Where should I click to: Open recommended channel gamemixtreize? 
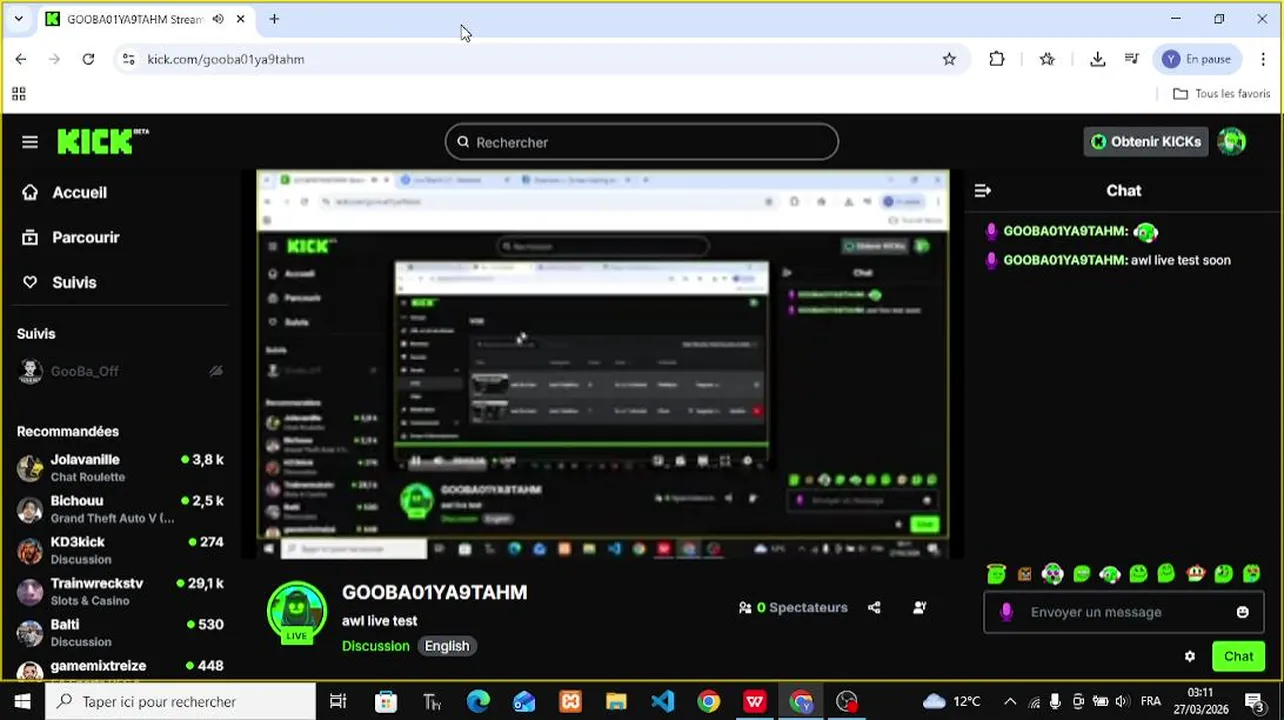(x=120, y=667)
